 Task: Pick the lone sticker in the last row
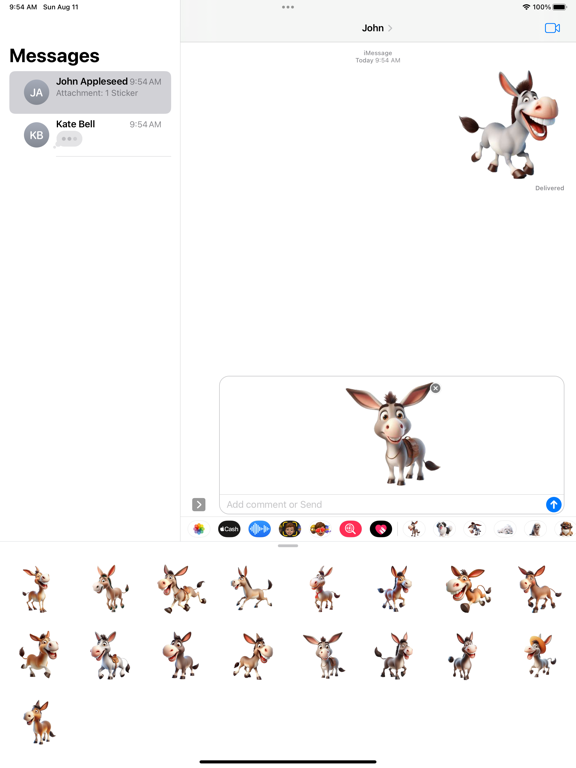pos(39,722)
